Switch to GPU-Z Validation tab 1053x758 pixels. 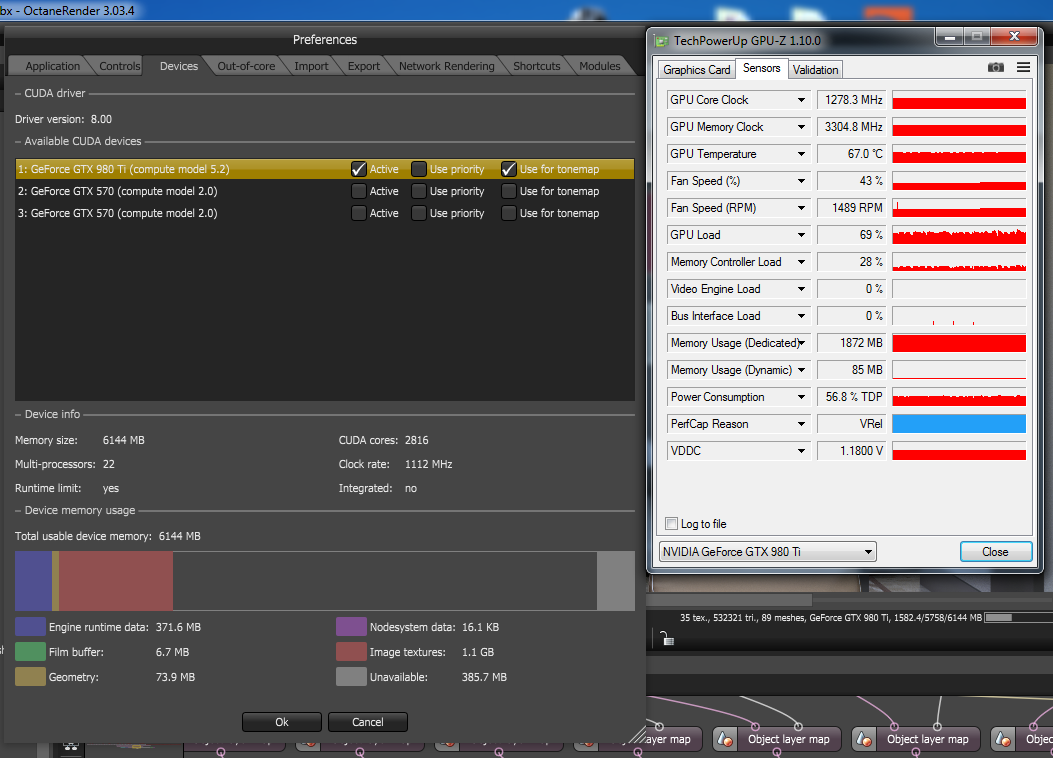click(x=815, y=70)
